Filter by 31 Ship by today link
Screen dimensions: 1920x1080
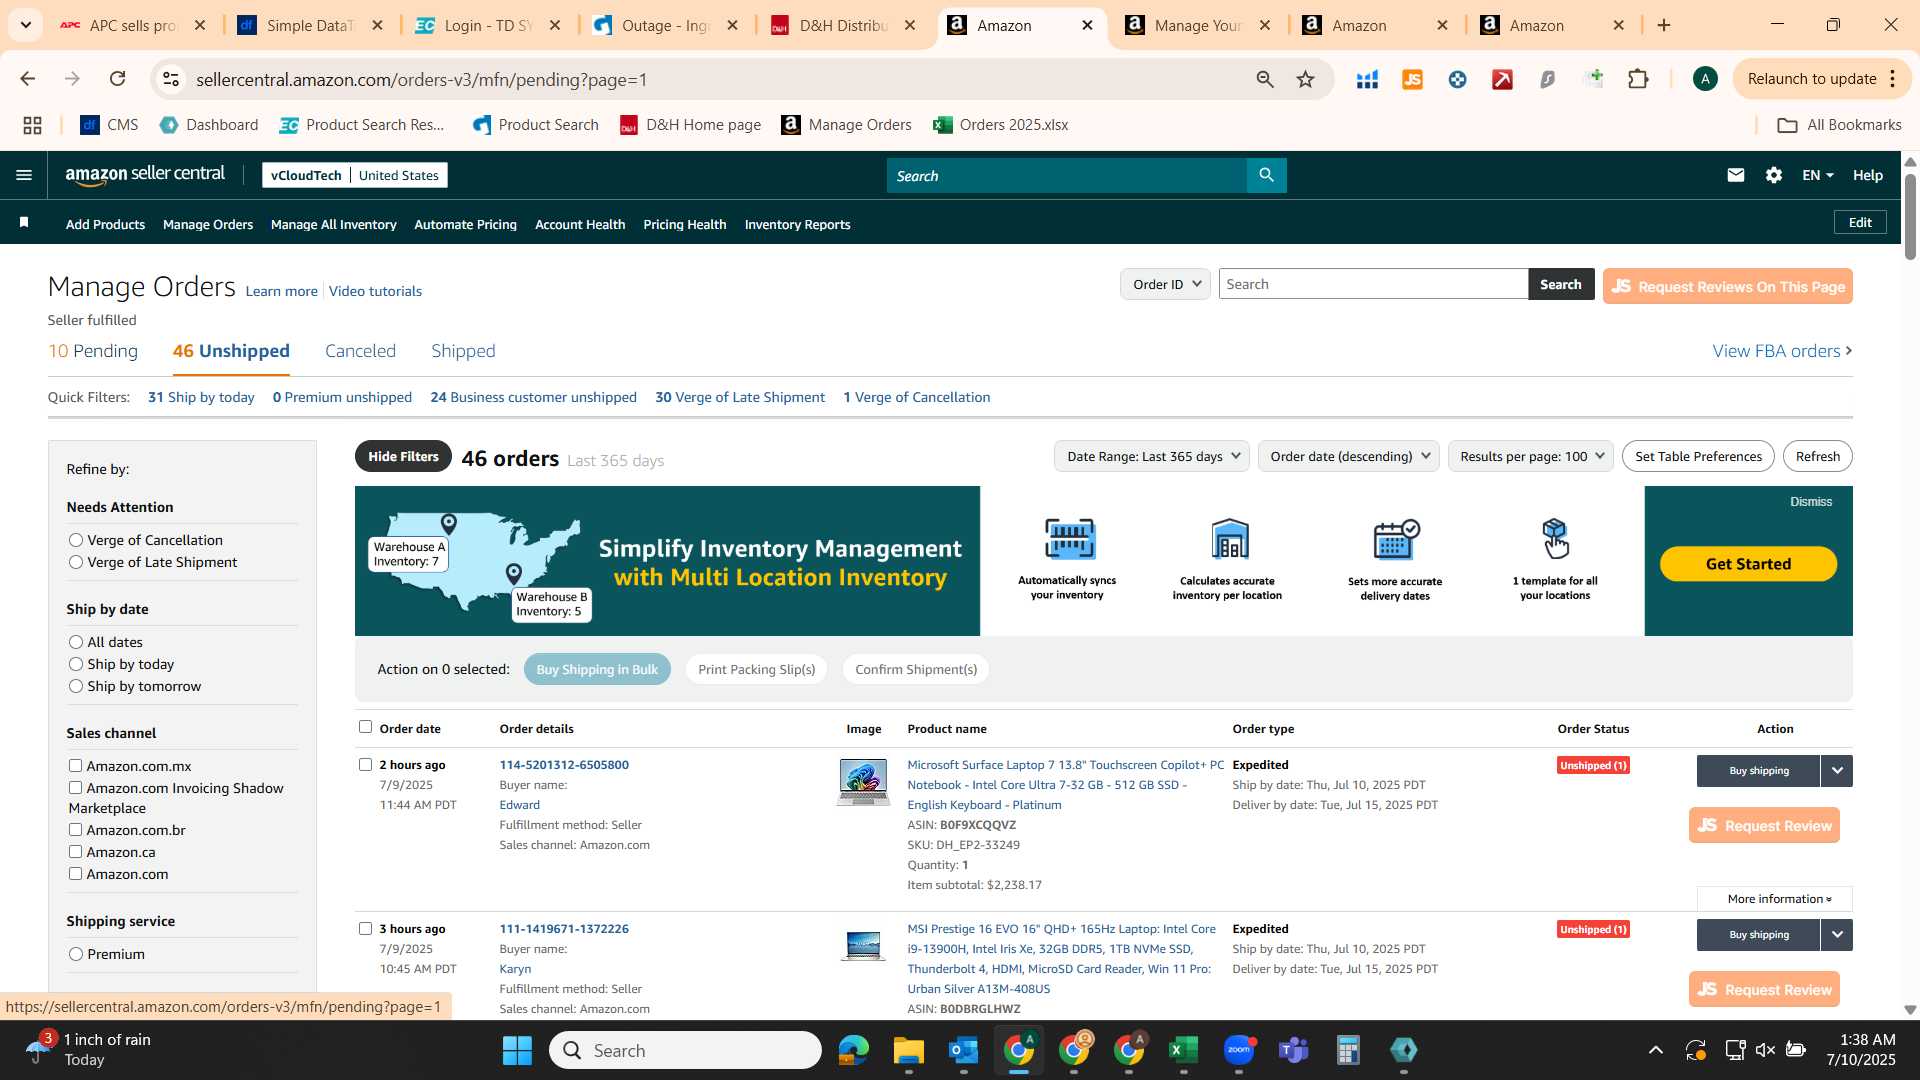pyautogui.click(x=201, y=397)
